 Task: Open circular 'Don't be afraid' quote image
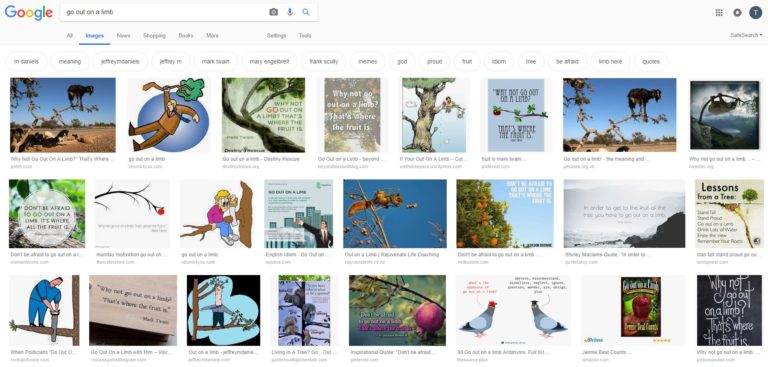click(x=47, y=214)
